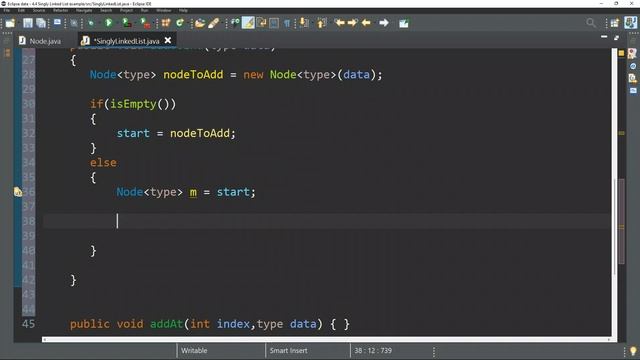Click Run External Tools icon

click(144, 23)
